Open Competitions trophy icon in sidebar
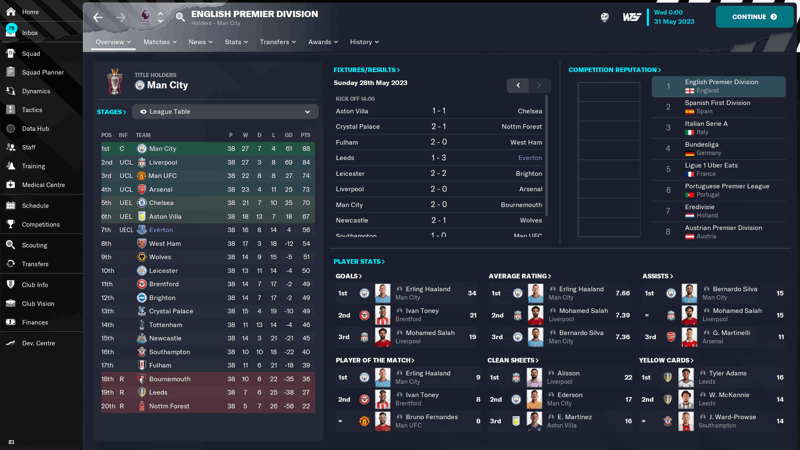This screenshot has height=450, width=800. tap(11, 224)
